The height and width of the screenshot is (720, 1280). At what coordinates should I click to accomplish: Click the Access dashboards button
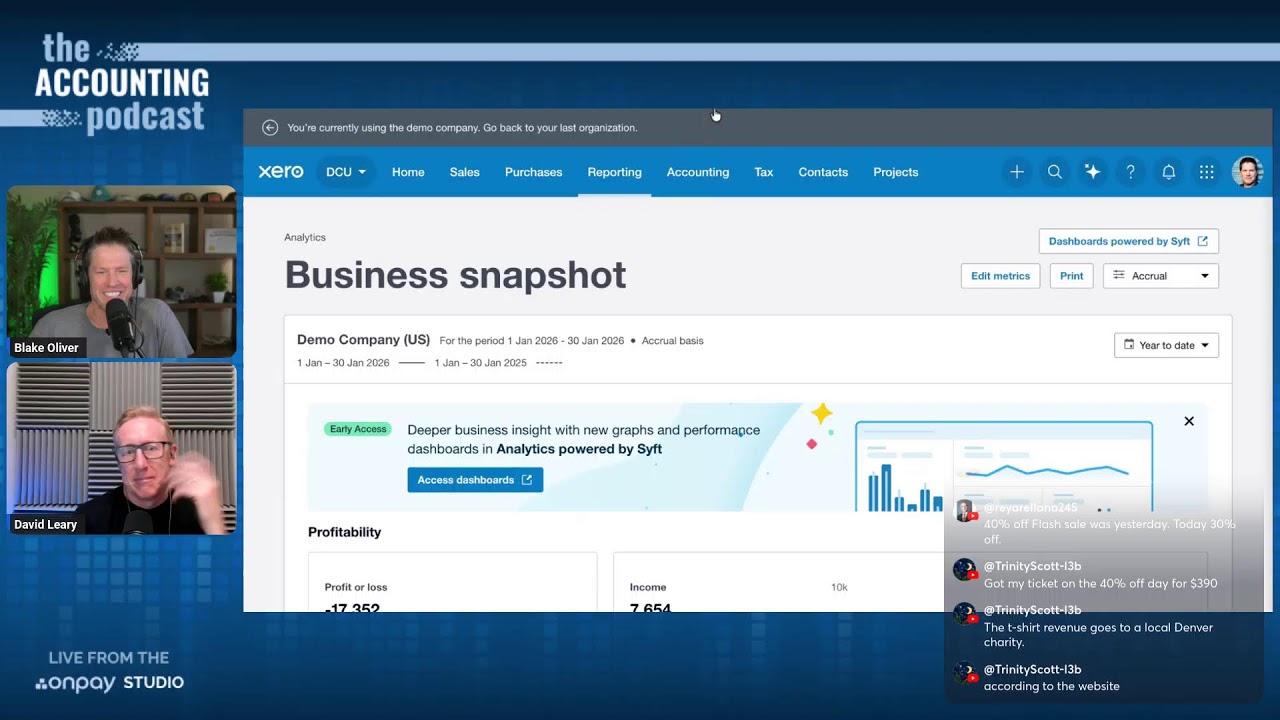(475, 480)
